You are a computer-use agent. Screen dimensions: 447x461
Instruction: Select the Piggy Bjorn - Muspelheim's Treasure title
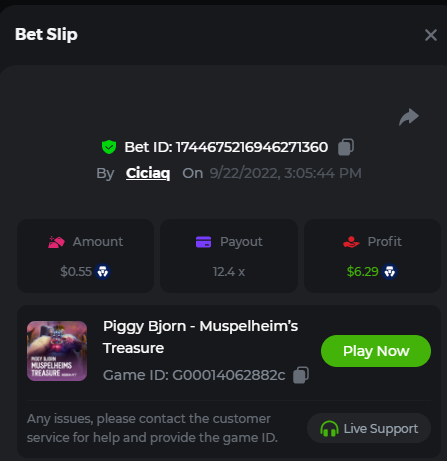point(200,337)
